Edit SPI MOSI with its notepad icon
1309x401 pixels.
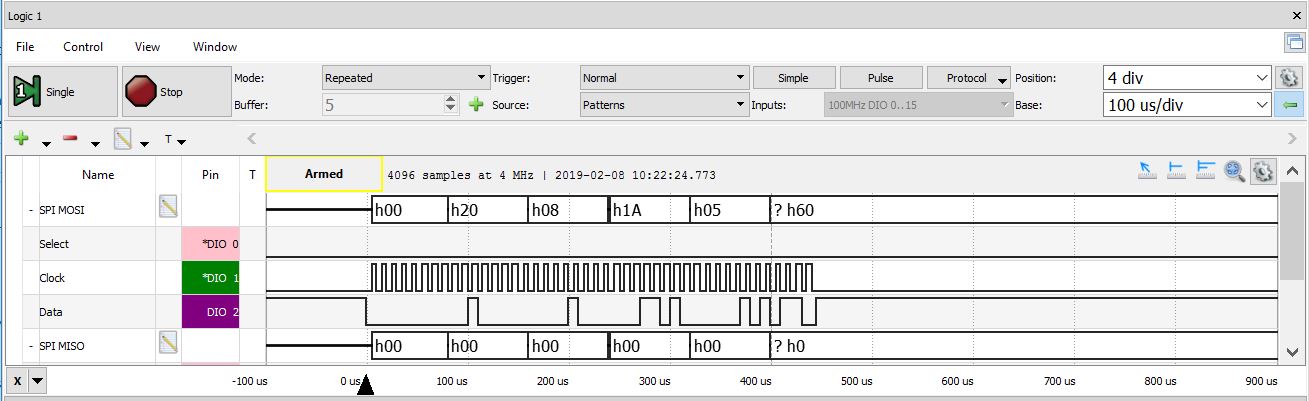[168, 207]
